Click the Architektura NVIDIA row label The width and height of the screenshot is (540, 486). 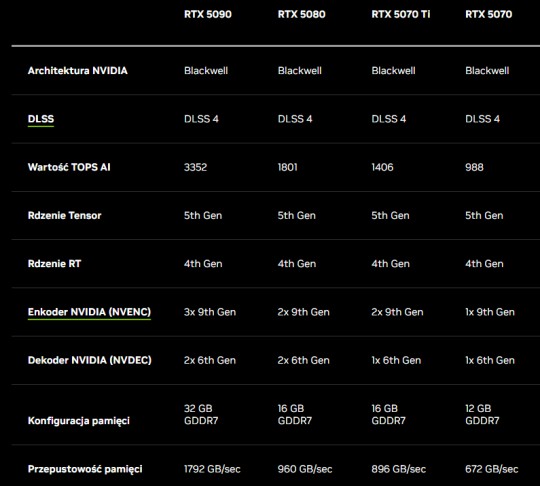coord(77,71)
